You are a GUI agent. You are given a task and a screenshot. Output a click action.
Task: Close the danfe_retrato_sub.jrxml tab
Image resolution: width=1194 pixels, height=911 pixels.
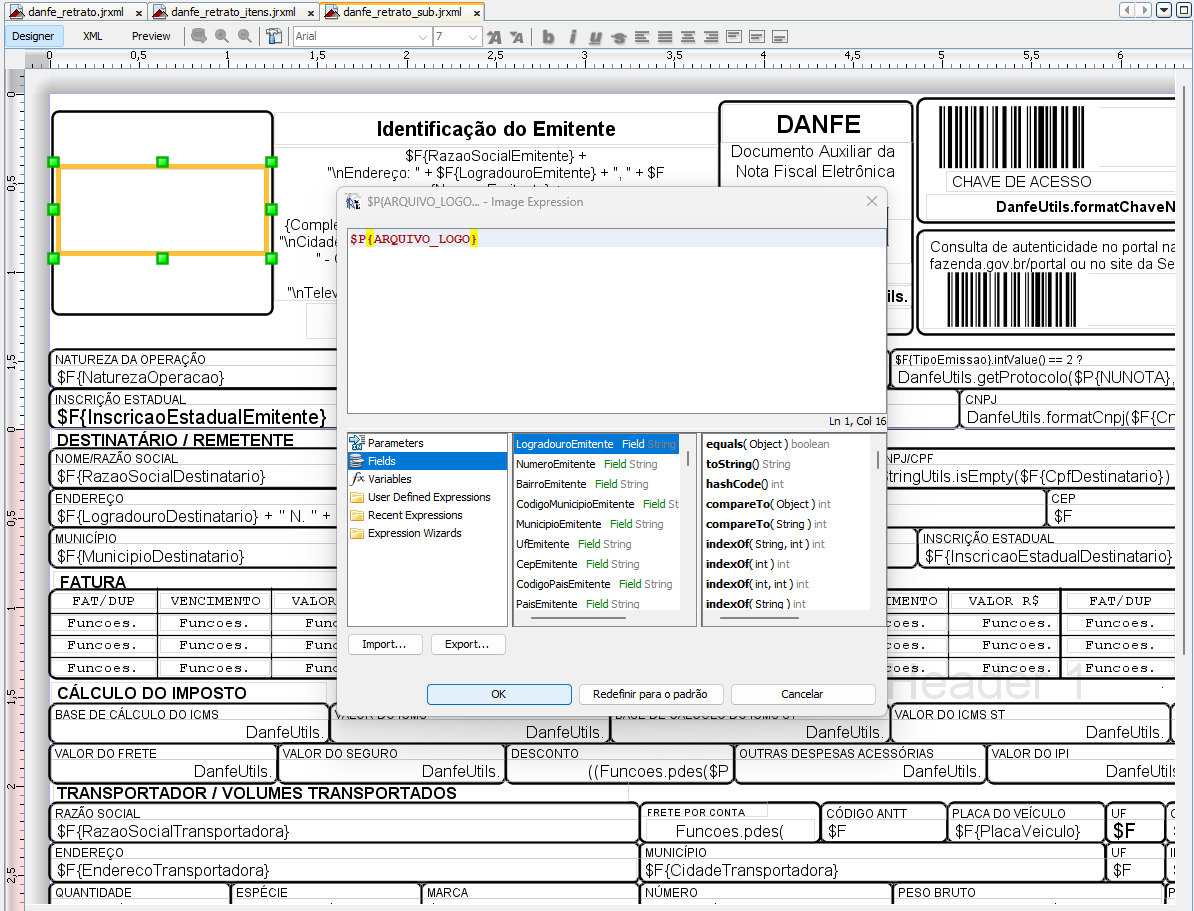tap(477, 13)
